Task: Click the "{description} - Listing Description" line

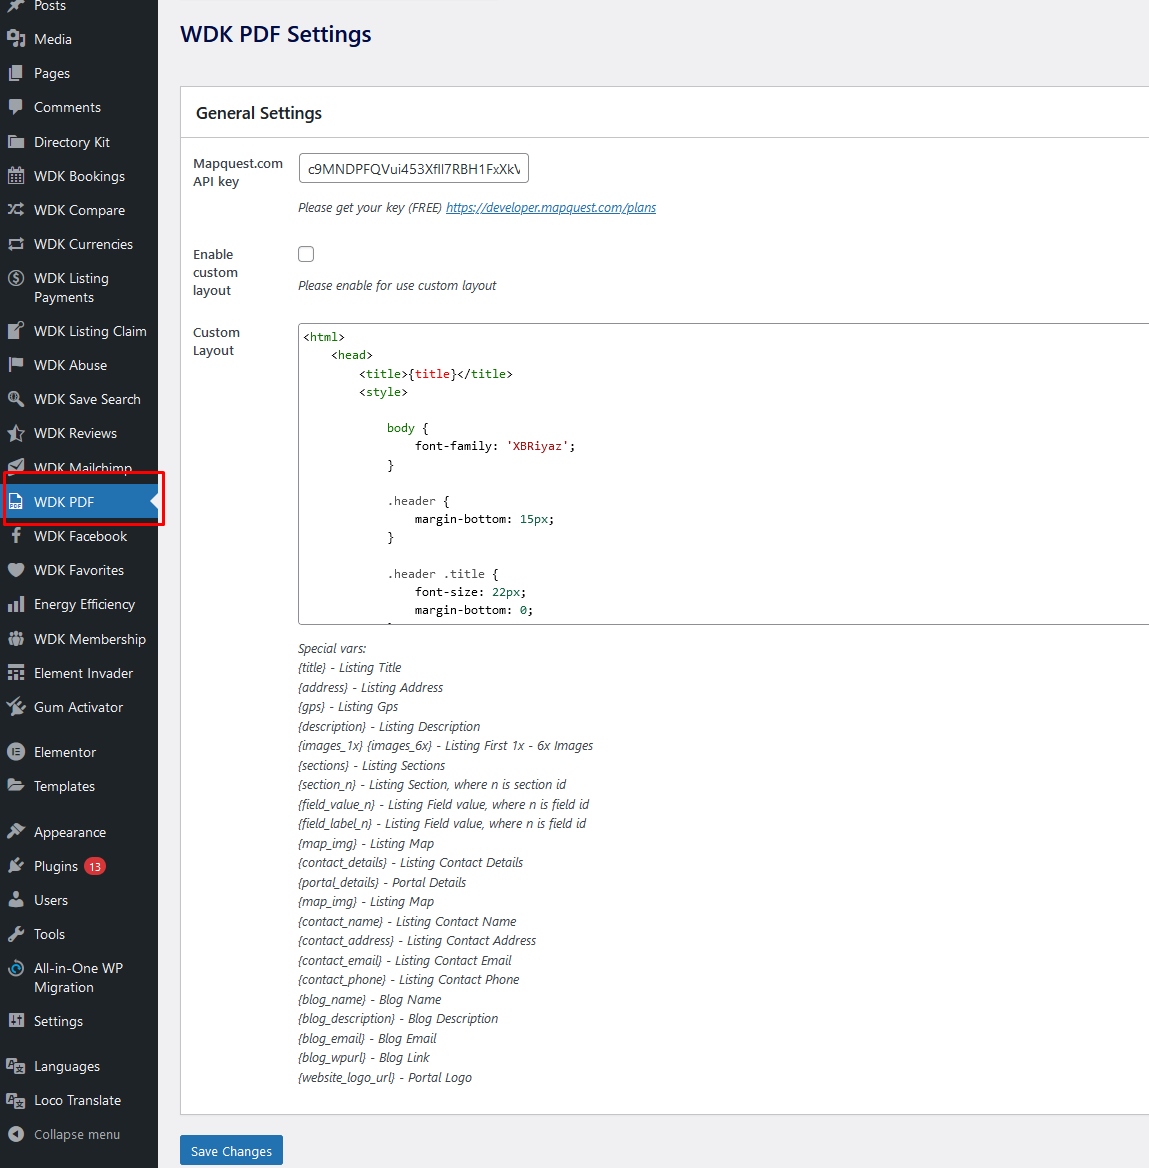Action: pos(389,727)
